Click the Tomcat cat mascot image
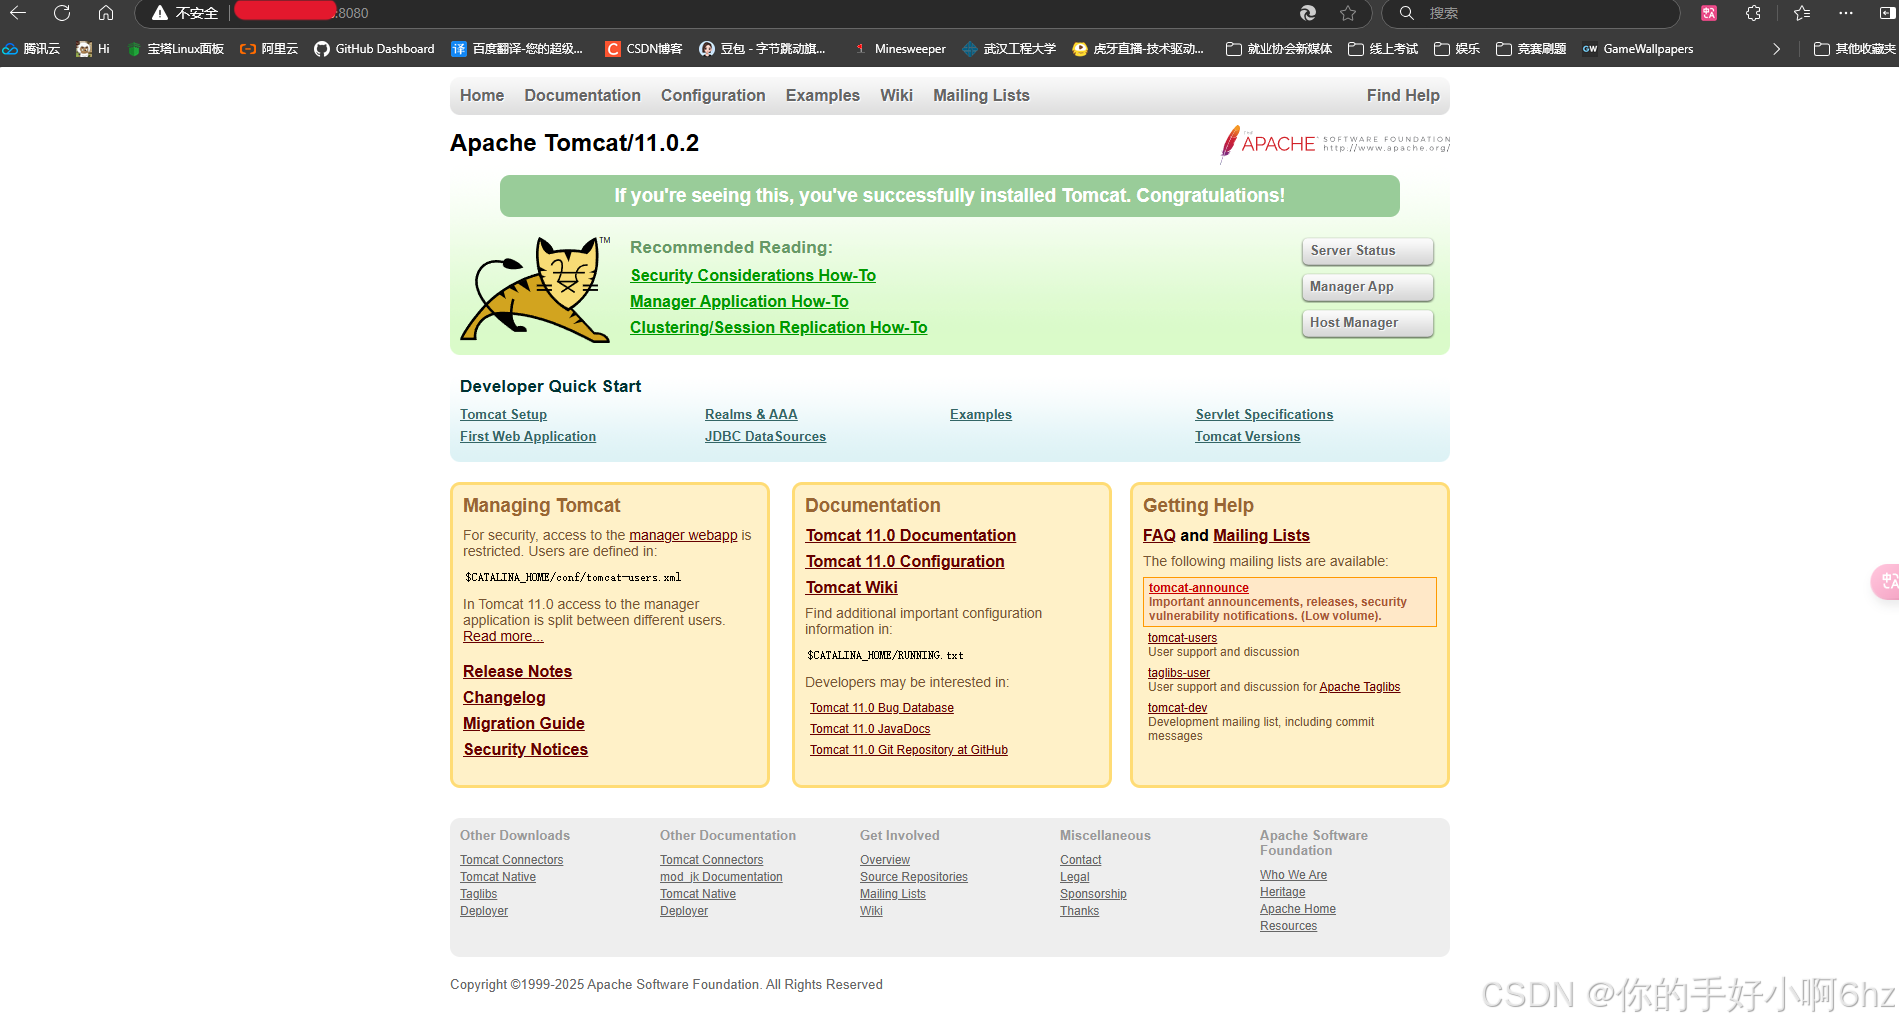 pyautogui.click(x=536, y=289)
